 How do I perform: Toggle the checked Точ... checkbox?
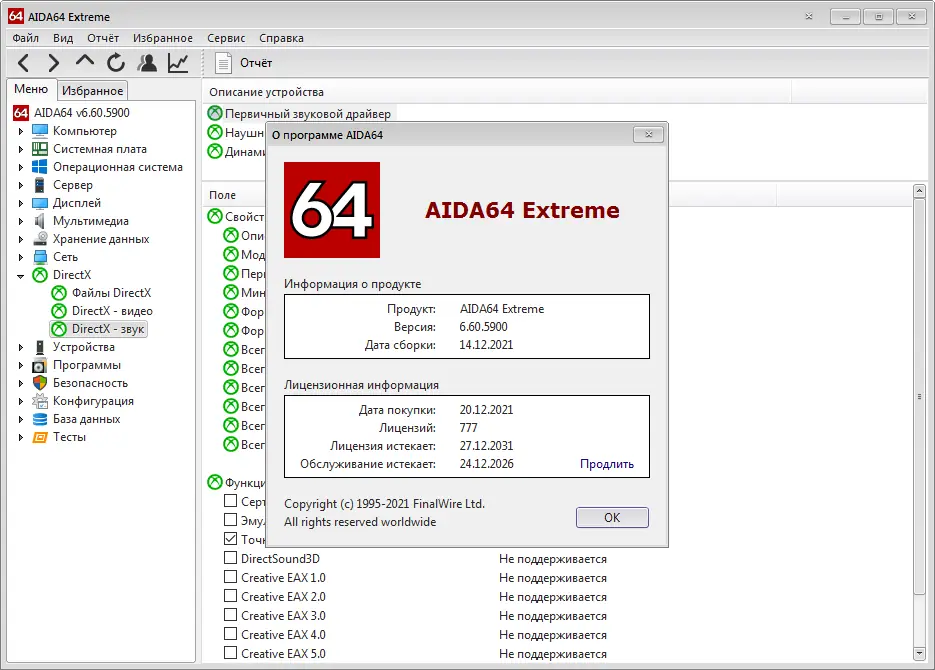pos(230,539)
